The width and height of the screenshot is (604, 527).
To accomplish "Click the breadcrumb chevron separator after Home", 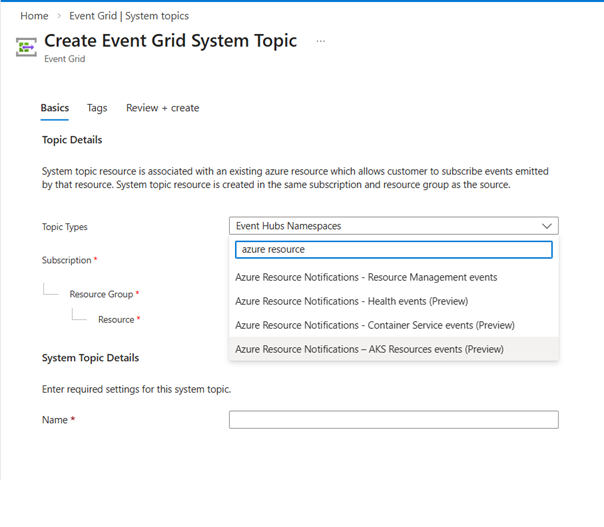I will click(59, 16).
